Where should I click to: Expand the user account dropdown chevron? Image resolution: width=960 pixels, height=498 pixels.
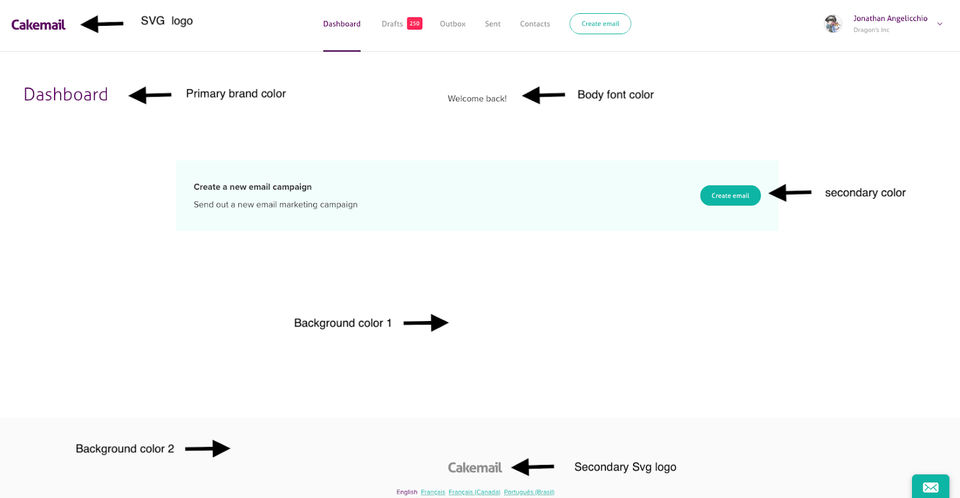click(939, 24)
